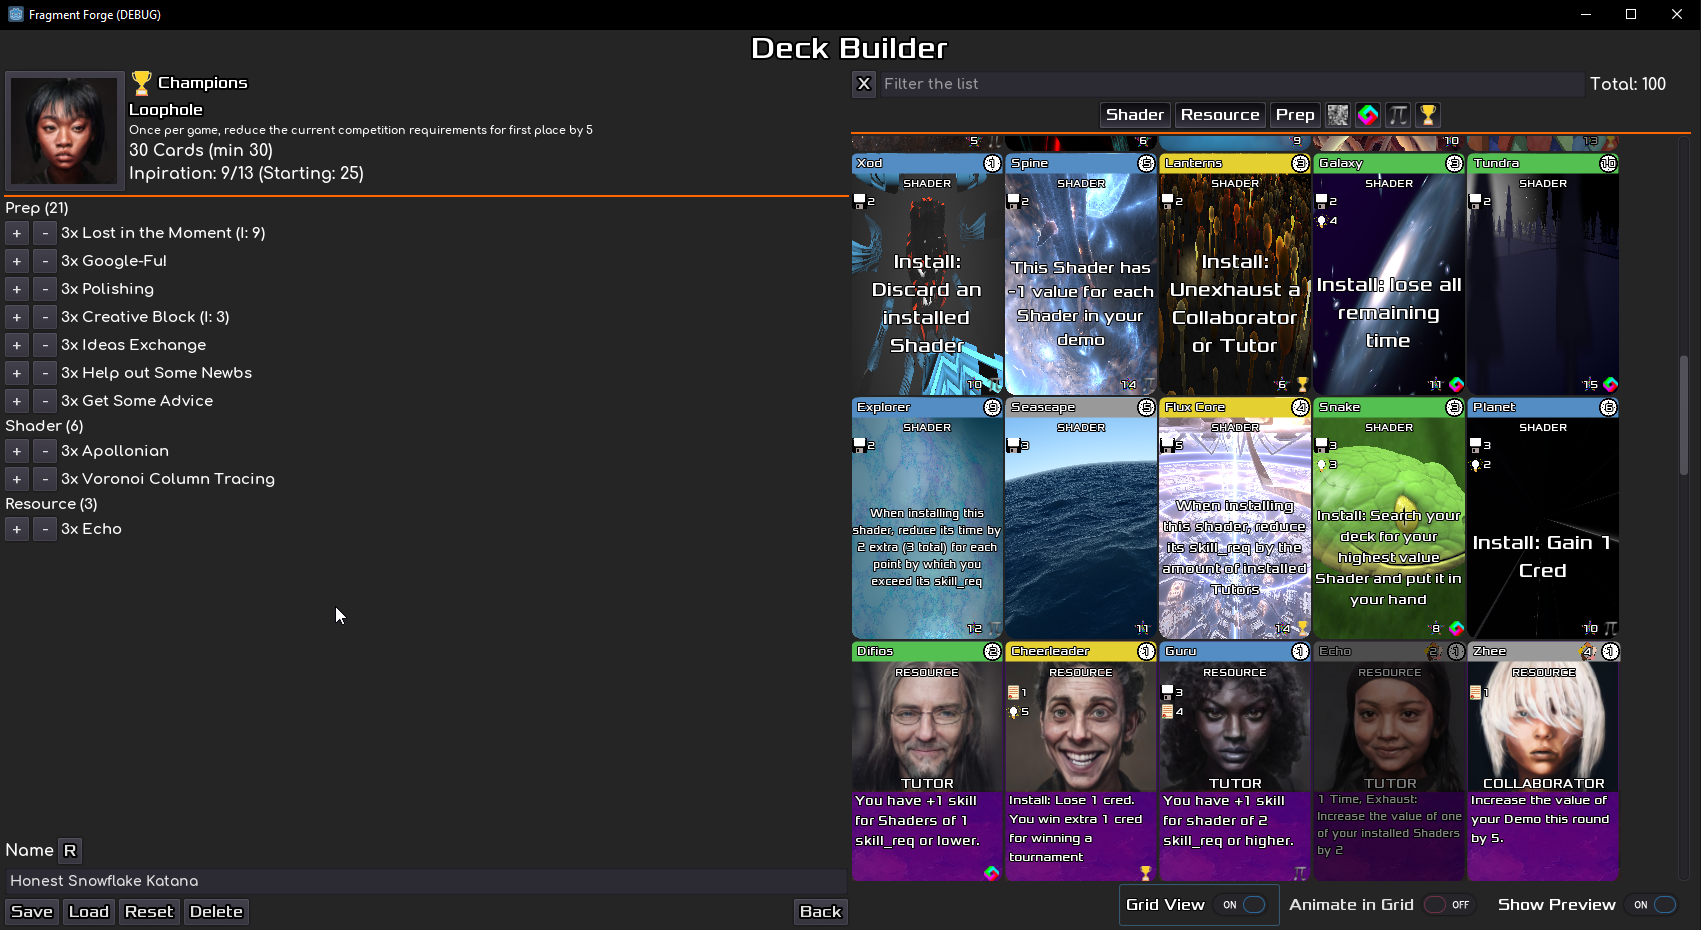Pick the Zhee collaborator resource card
This screenshot has width=1701, height=930.
coord(1543,762)
